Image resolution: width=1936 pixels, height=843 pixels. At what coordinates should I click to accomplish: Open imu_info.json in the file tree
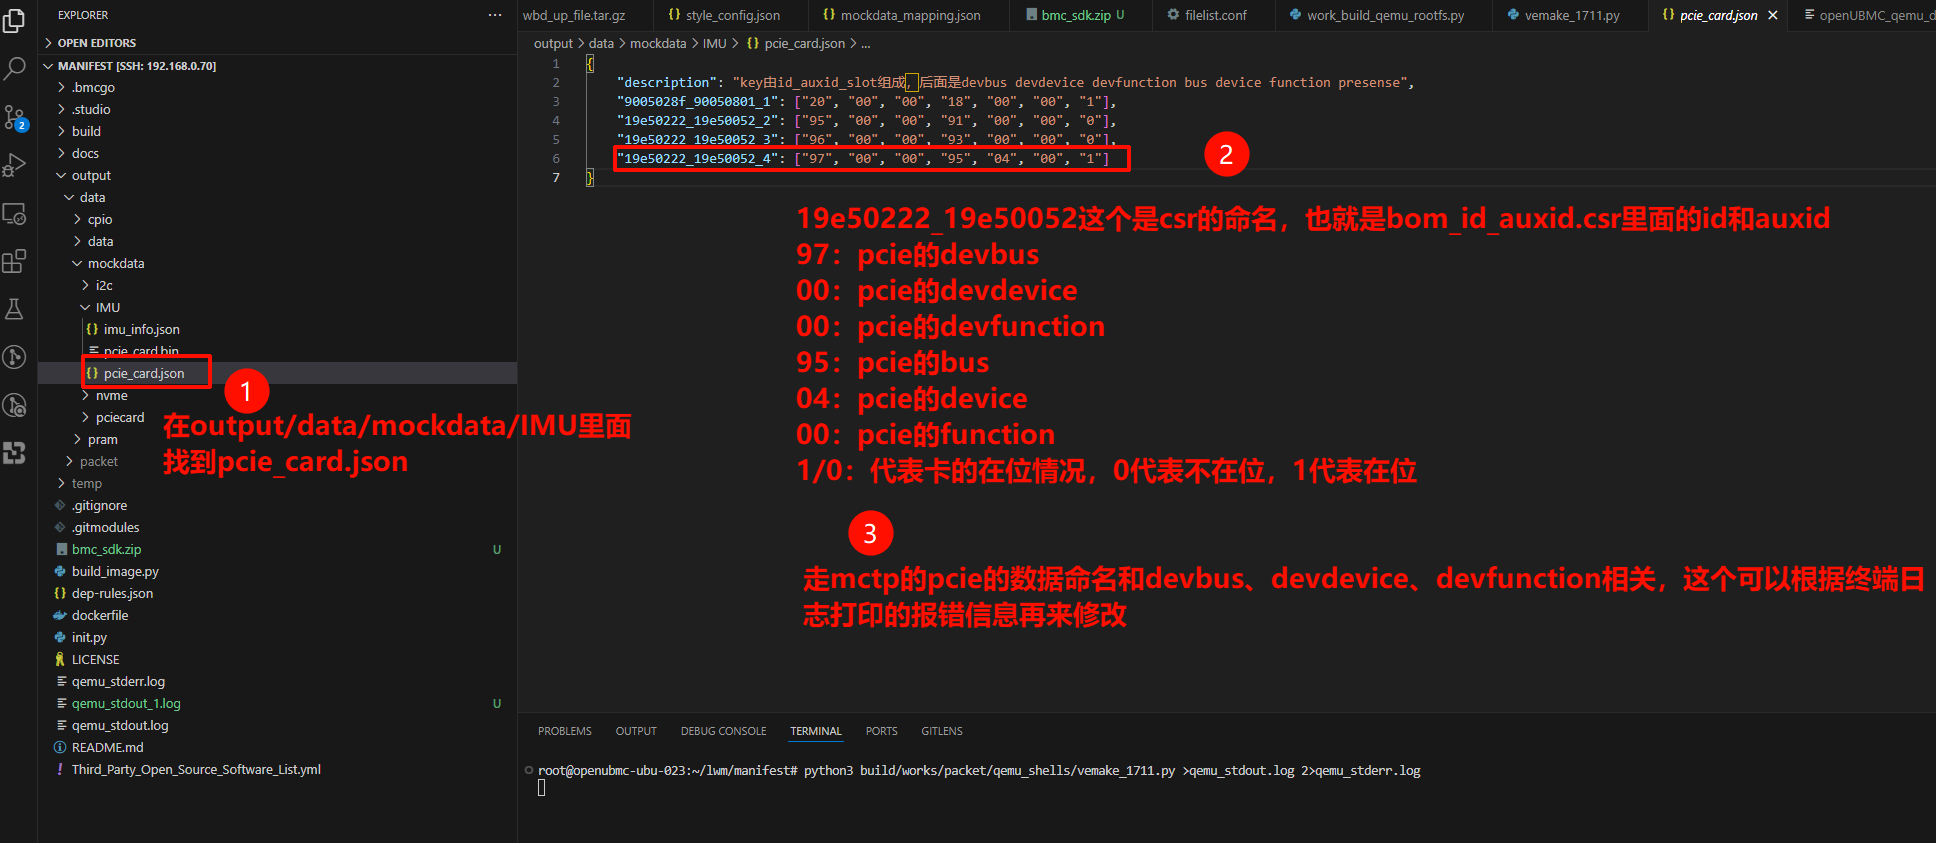point(141,330)
